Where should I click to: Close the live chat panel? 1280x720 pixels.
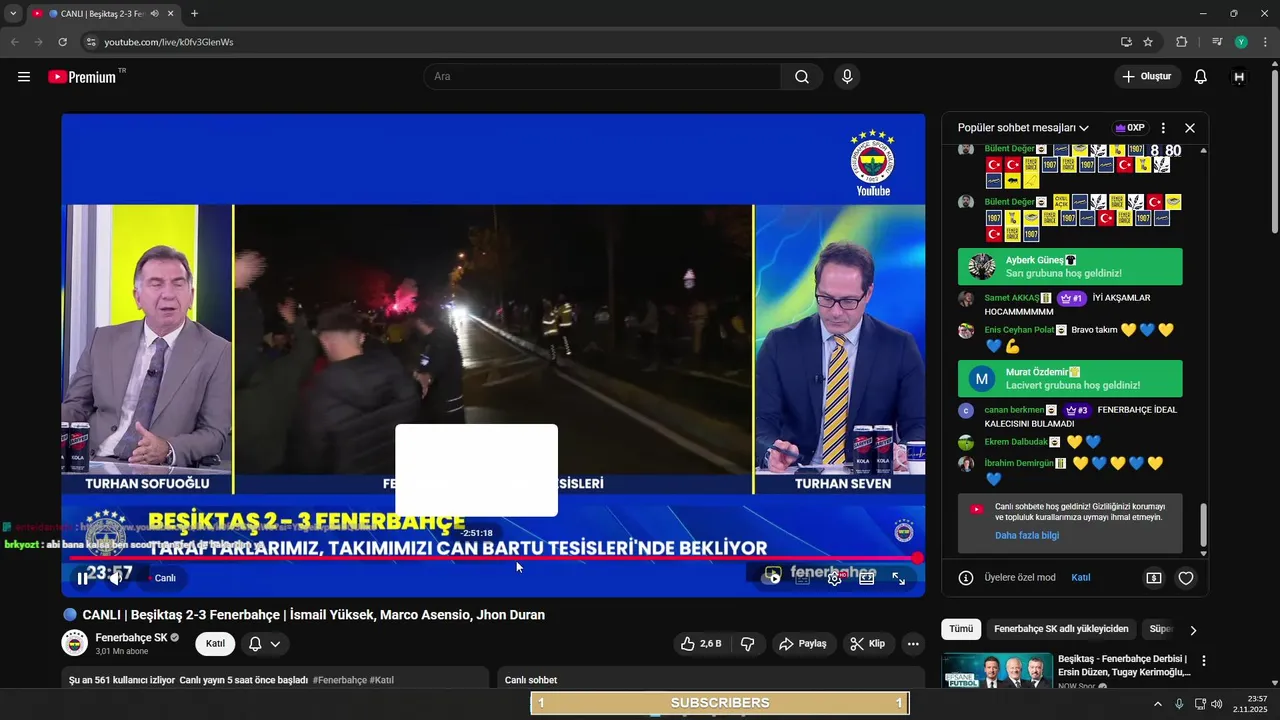coord(1190,128)
